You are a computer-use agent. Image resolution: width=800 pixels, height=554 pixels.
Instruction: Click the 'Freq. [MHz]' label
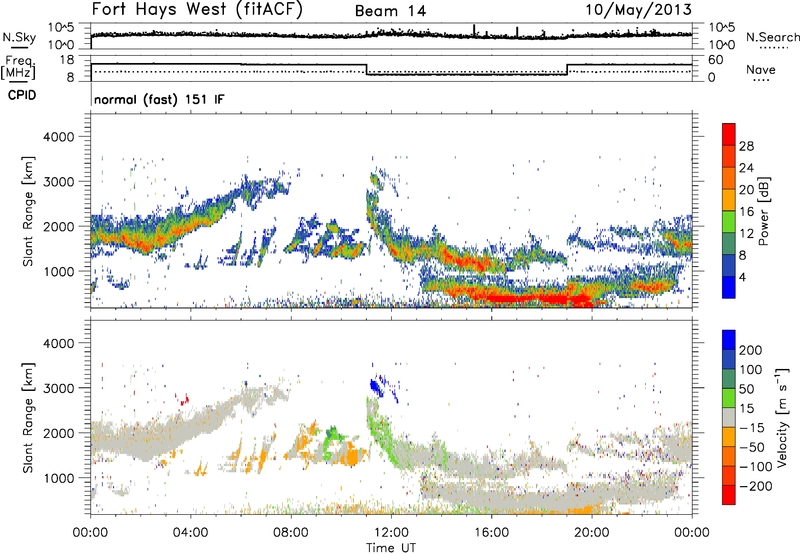click(x=19, y=67)
